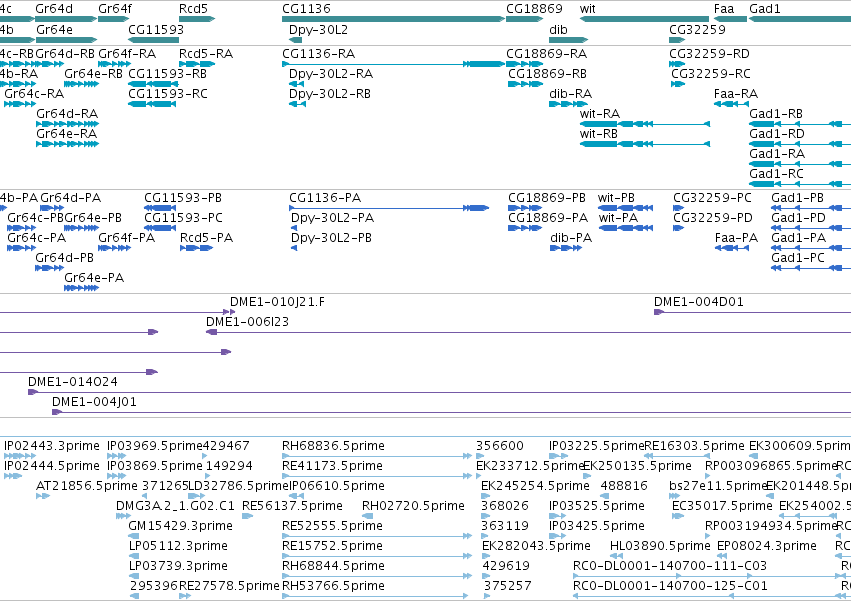
Task: Select EST IP03225.5prime
Action: [558, 456]
